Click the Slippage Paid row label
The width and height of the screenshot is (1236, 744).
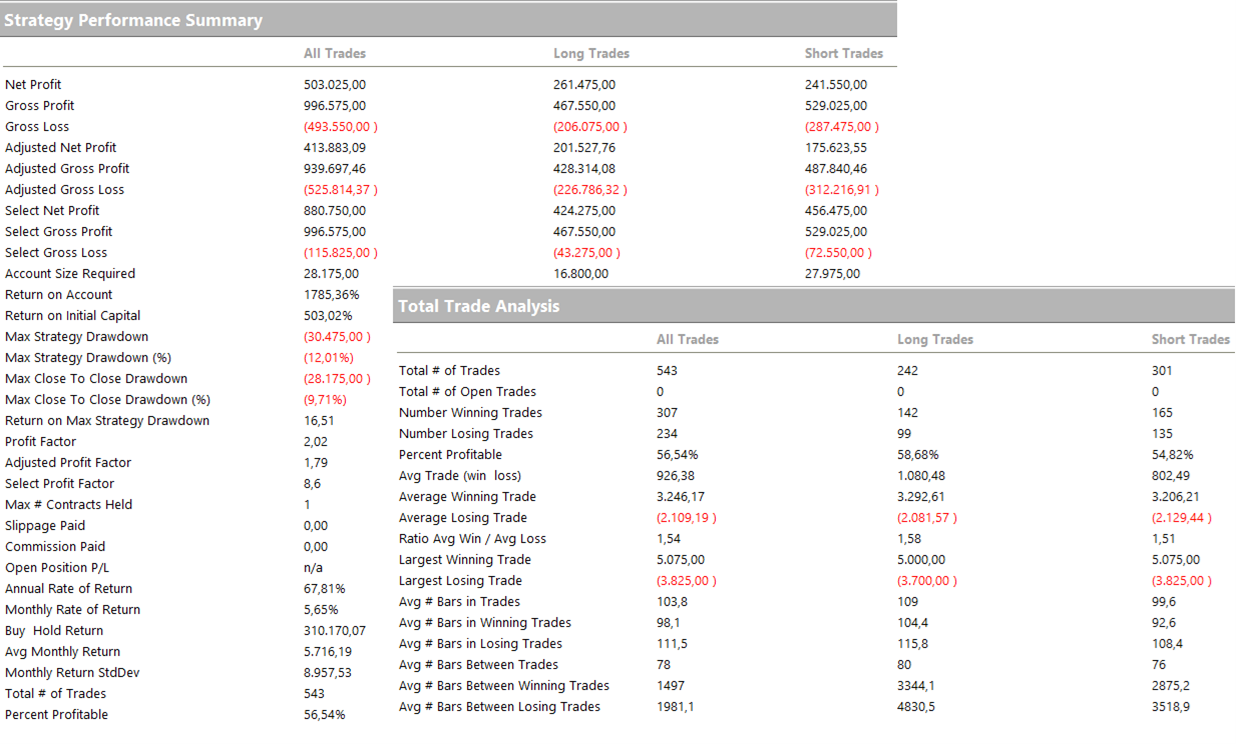coord(45,526)
